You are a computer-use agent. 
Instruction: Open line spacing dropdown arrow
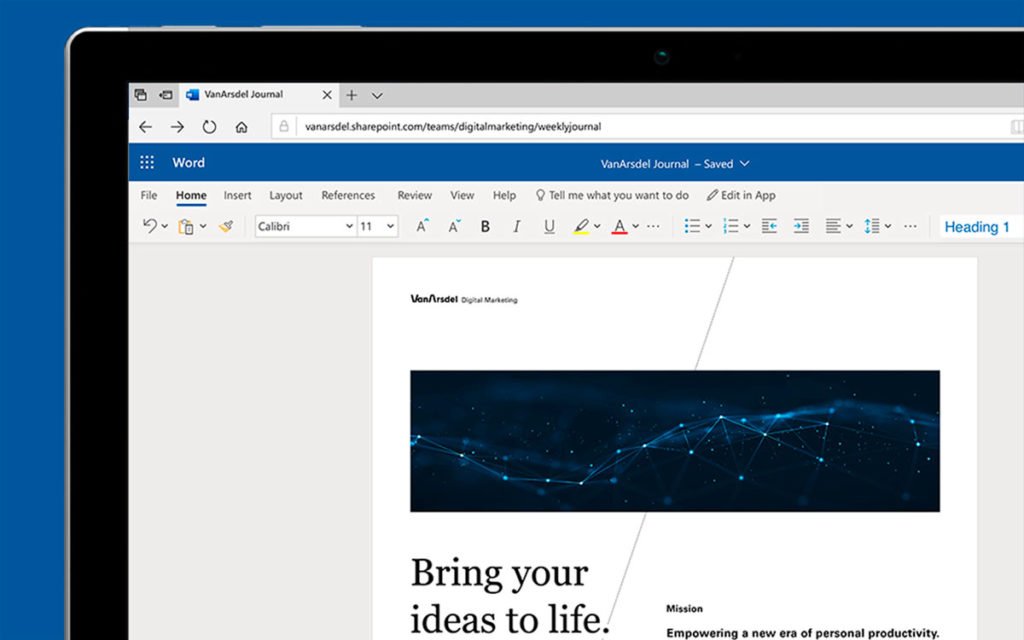tap(888, 227)
